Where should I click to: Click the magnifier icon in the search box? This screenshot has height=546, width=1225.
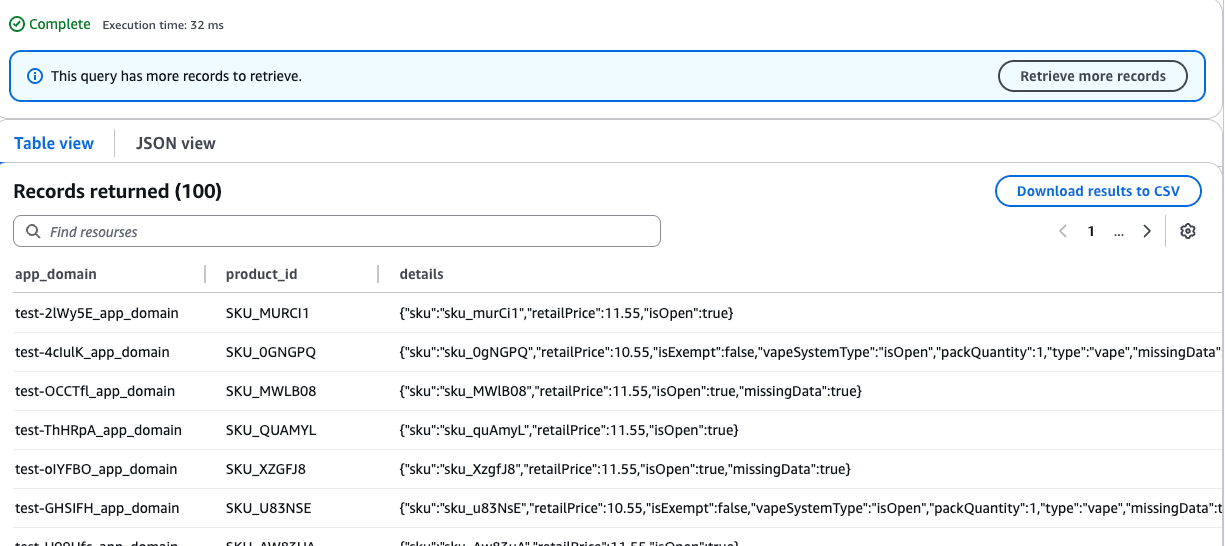[32, 232]
